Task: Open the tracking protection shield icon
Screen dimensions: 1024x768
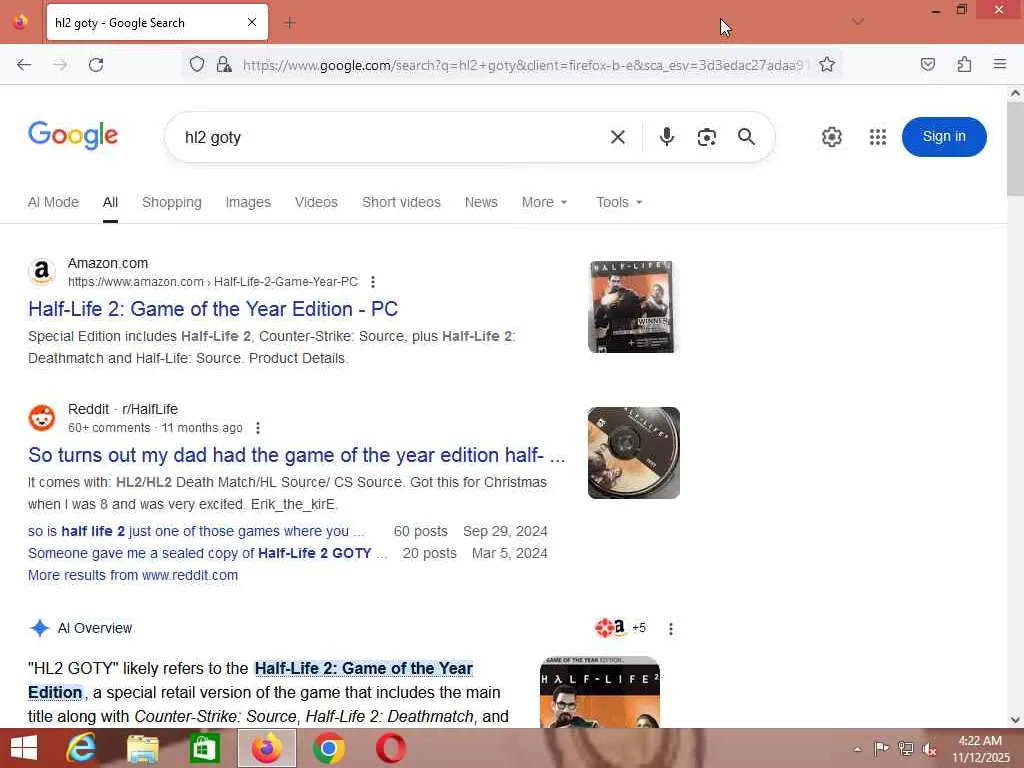Action: 197,64
